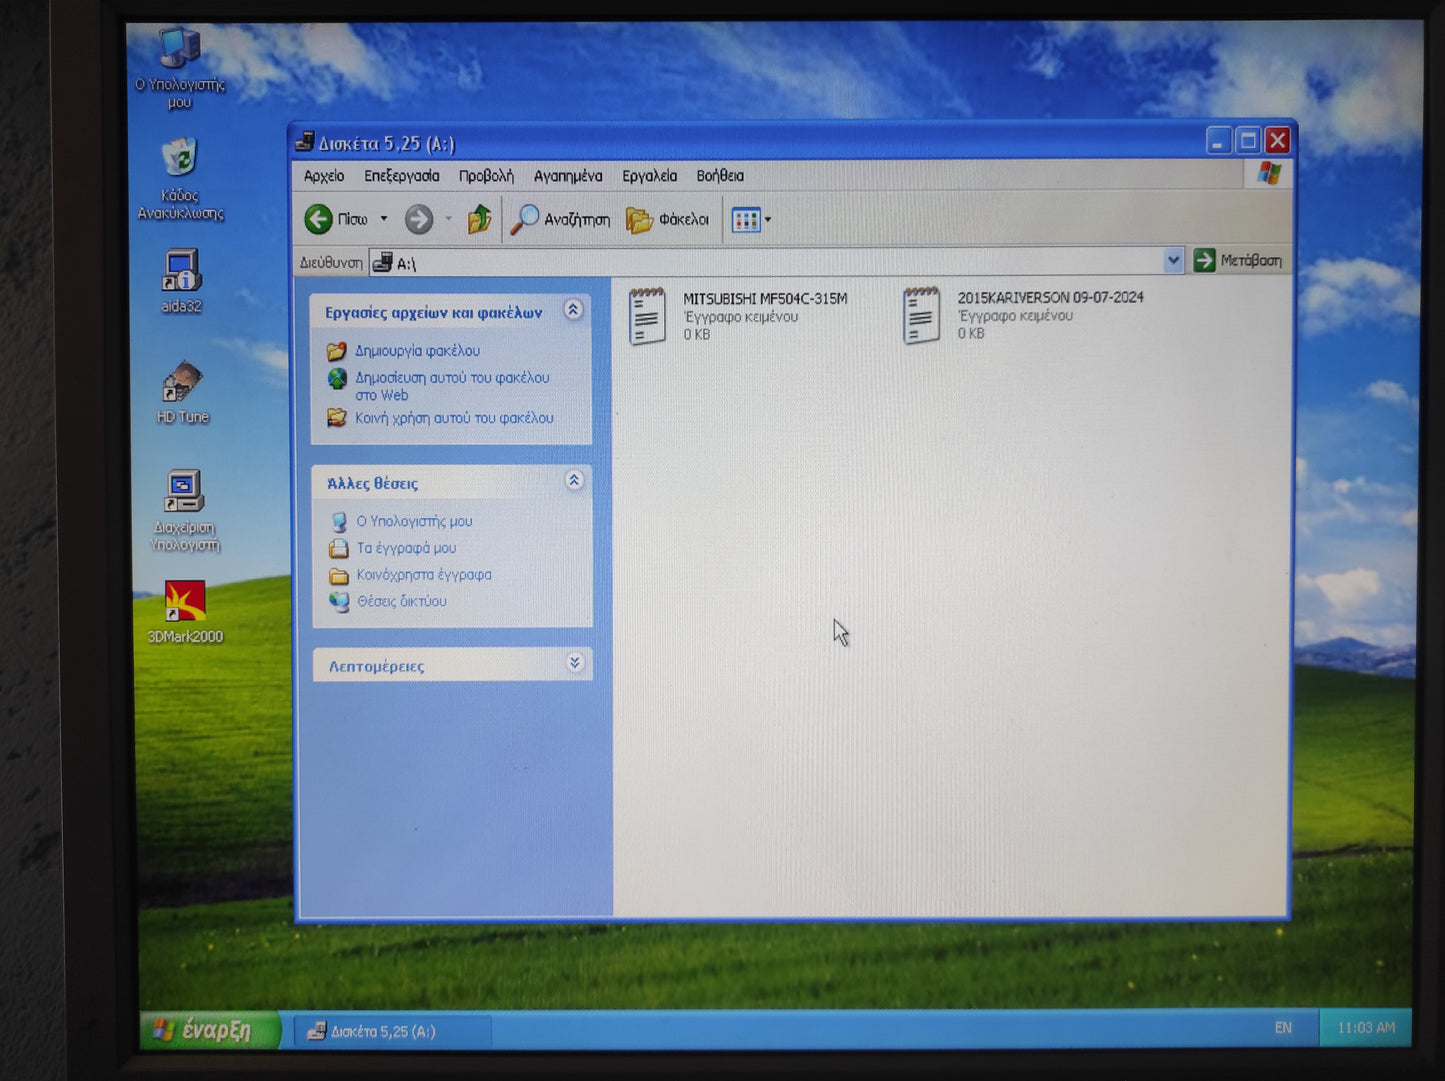Launch the 3DMark2000 desktop icon
This screenshot has height=1081, width=1445.
pyautogui.click(x=185, y=603)
